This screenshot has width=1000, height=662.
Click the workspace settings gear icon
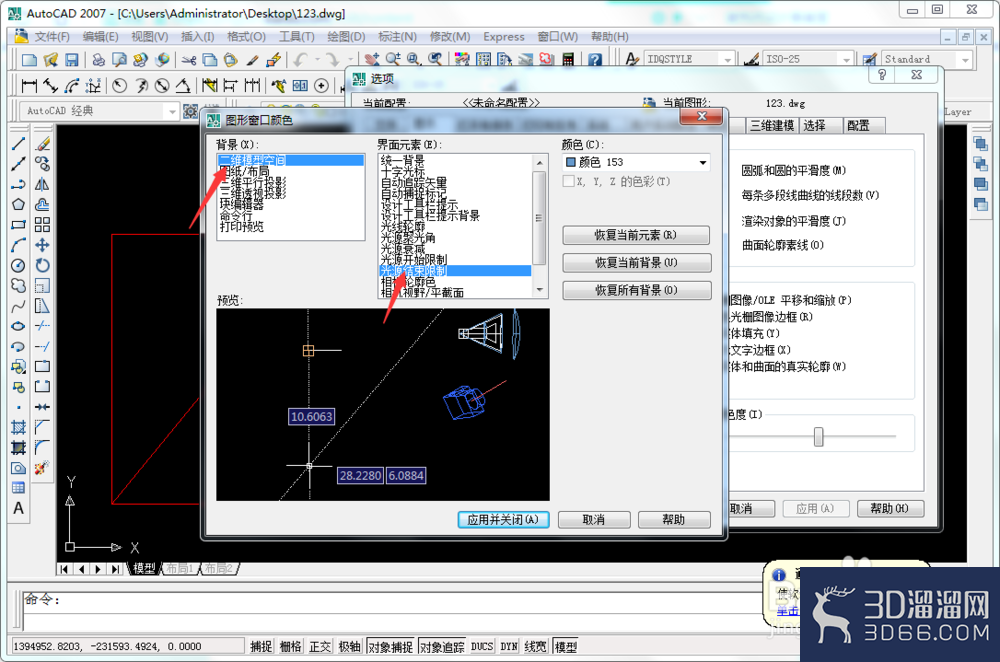(x=190, y=111)
